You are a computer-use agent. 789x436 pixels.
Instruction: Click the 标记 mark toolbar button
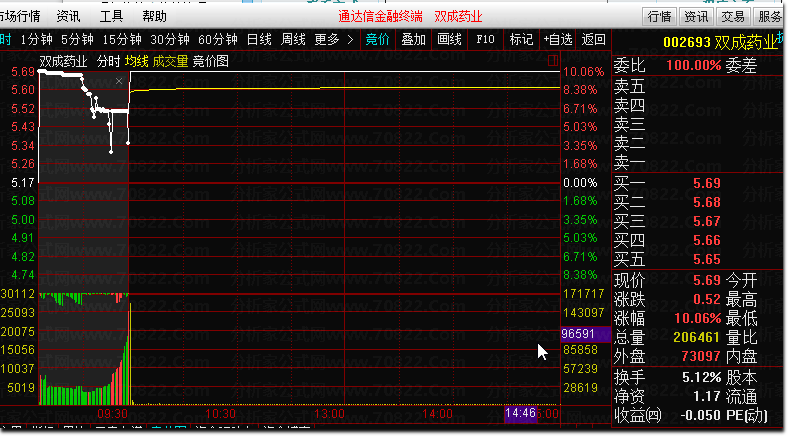point(521,39)
